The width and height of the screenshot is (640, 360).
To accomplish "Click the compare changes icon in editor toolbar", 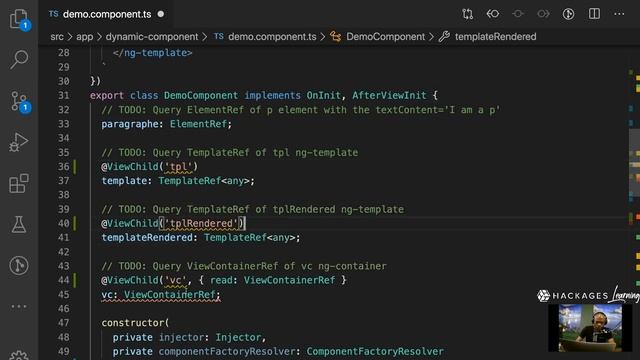I will (x=467, y=14).
